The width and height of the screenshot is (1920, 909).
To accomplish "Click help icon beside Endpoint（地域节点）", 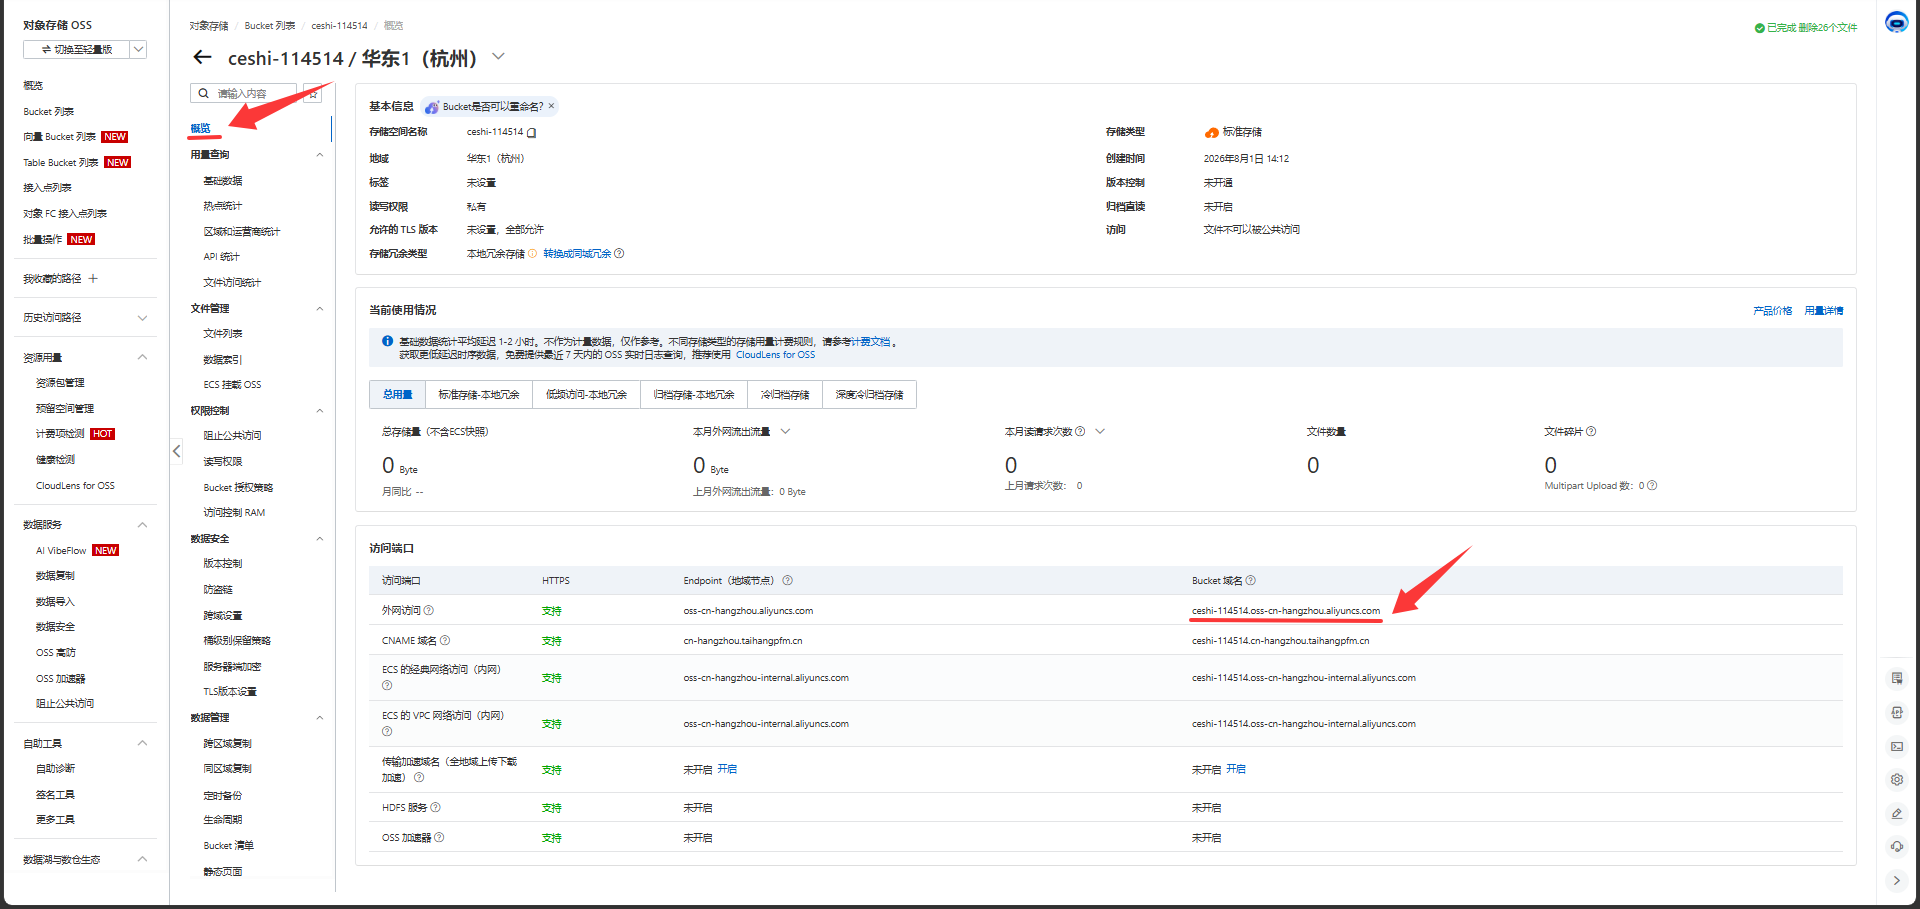I will coord(788,581).
